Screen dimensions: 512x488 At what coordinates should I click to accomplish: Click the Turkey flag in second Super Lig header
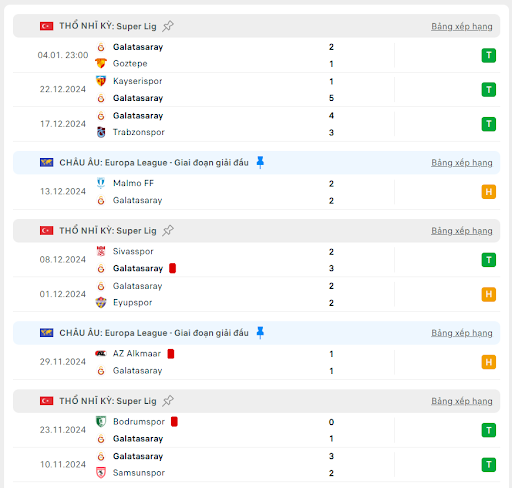tap(46, 231)
